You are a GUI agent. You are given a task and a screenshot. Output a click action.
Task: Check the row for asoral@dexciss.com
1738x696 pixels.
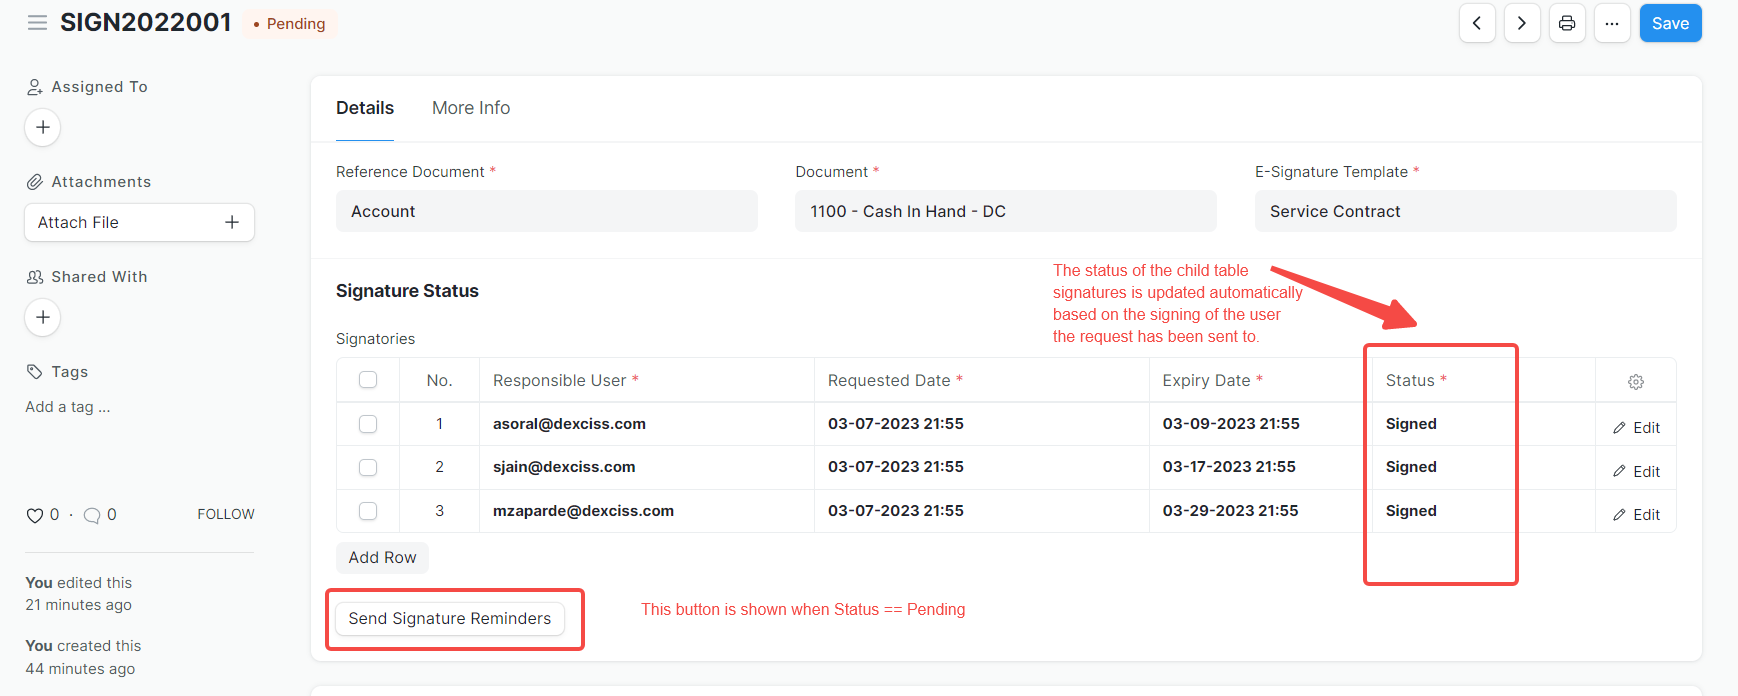click(x=368, y=424)
